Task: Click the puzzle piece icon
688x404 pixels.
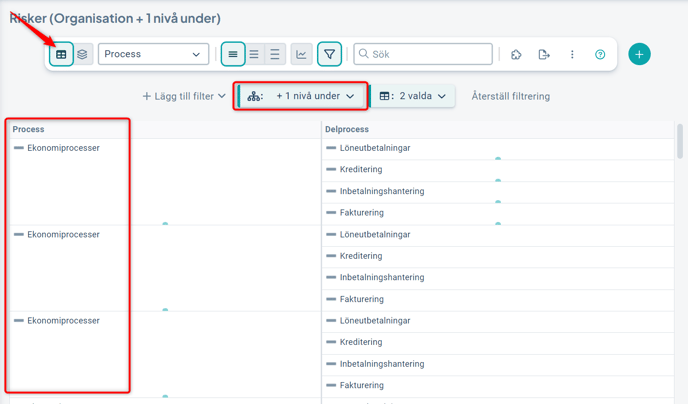Action: (516, 54)
